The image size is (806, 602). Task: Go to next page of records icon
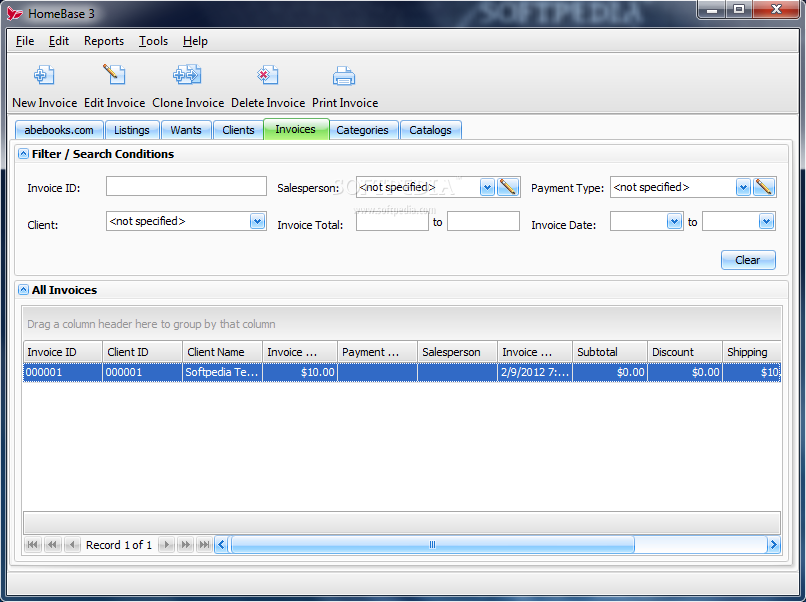tap(185, 544)
